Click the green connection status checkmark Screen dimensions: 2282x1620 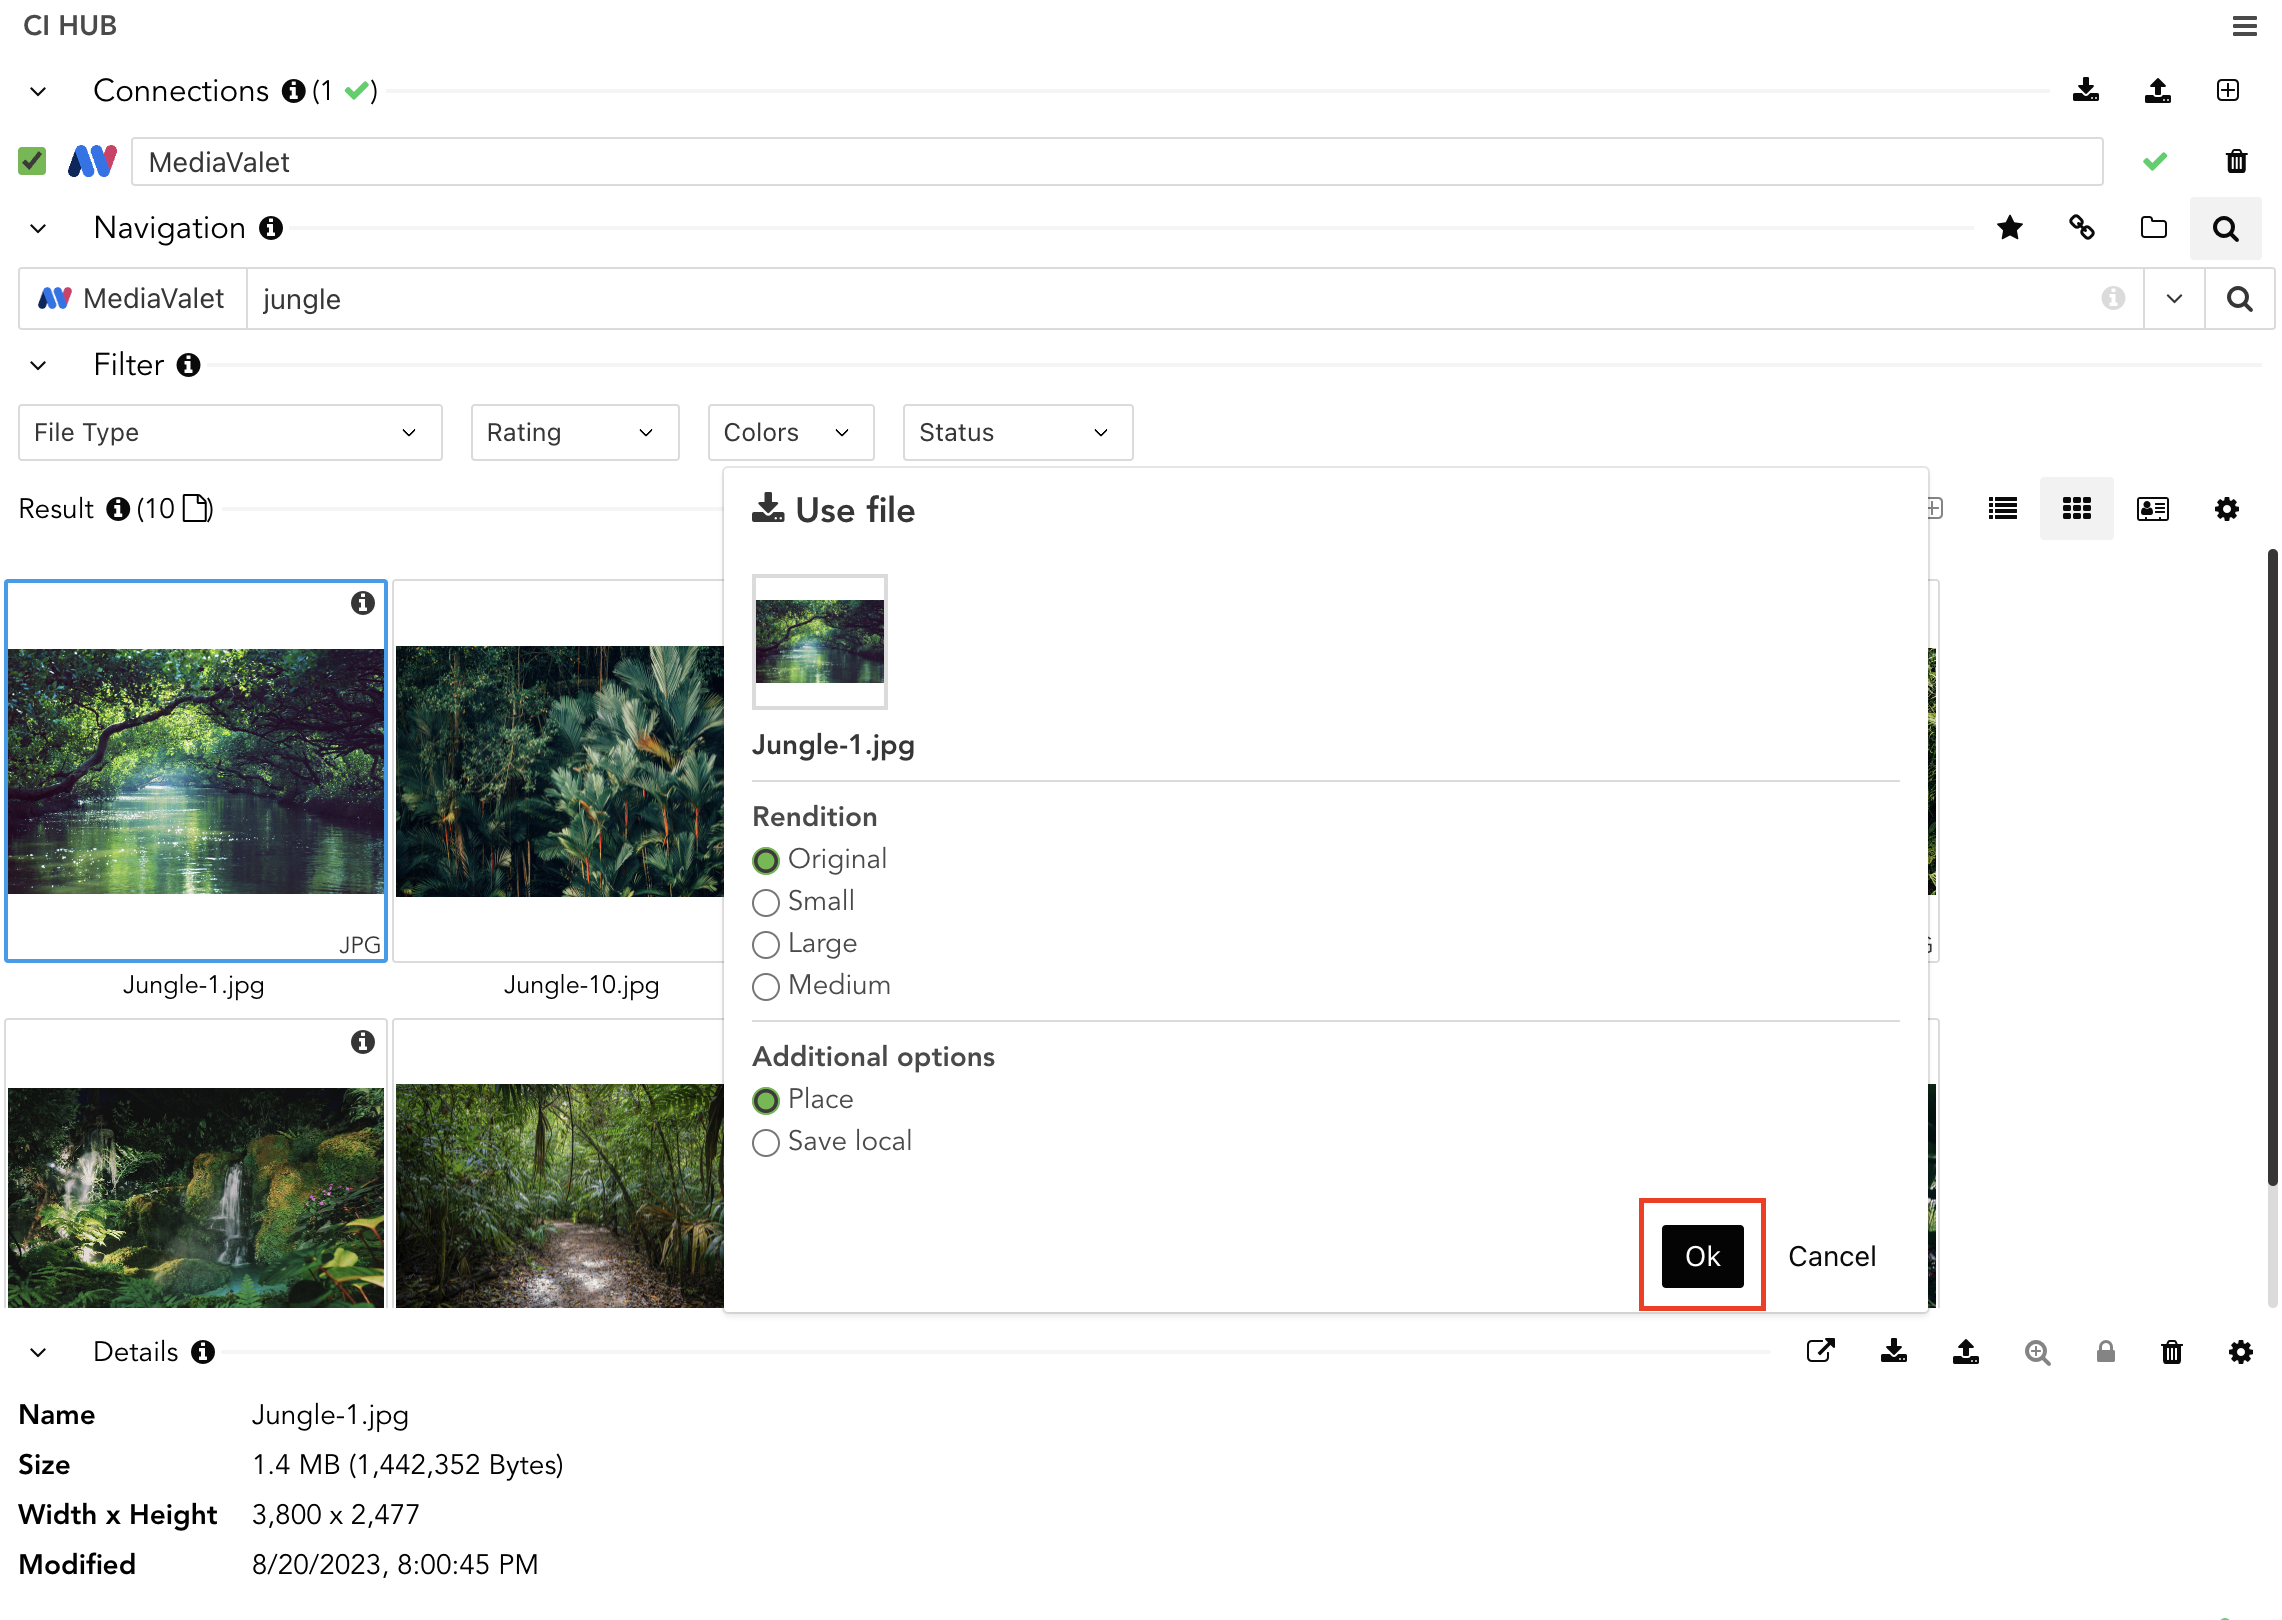point(2154,161)
